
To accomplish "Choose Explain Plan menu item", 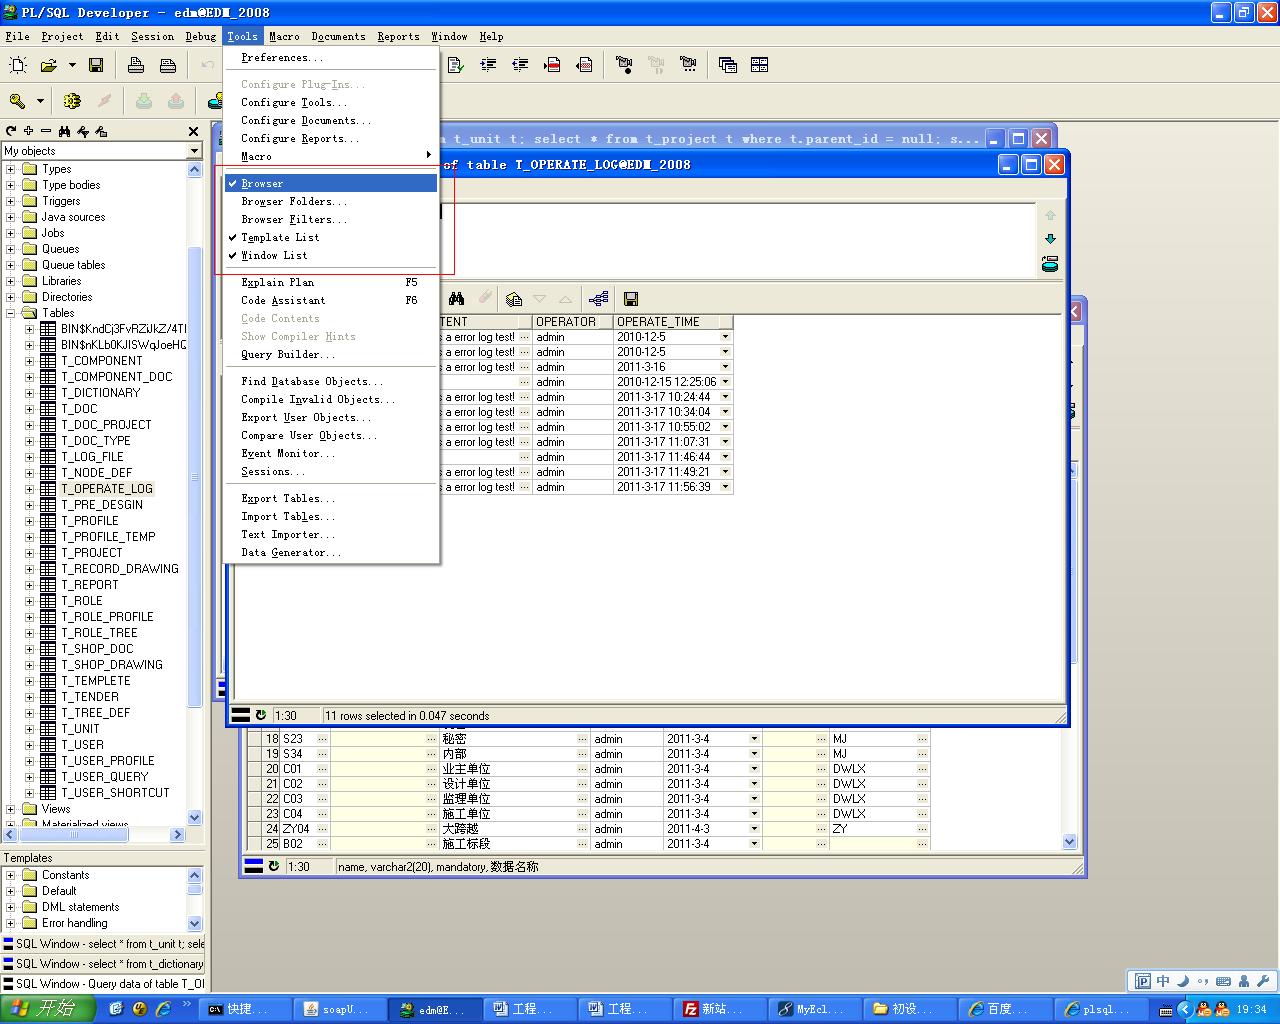I will tap(331, 283).
